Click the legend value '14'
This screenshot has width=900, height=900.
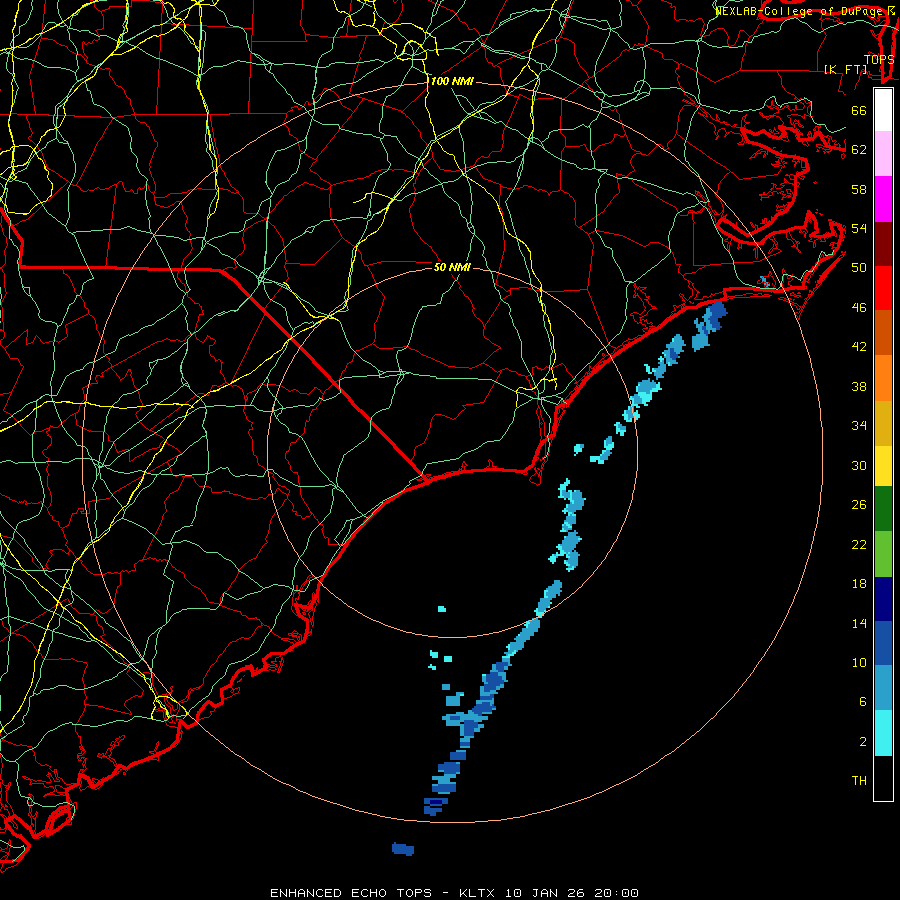click(859, 623)
